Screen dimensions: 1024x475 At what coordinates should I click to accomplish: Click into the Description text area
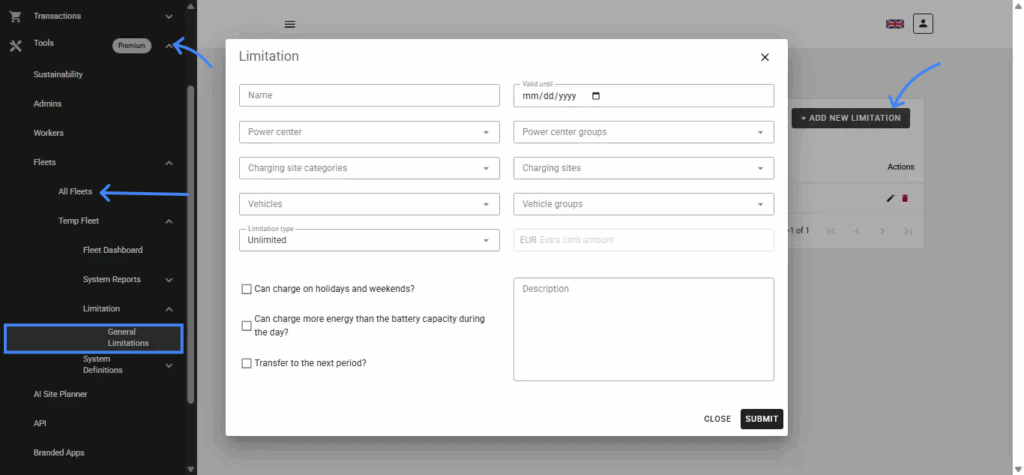643,330
